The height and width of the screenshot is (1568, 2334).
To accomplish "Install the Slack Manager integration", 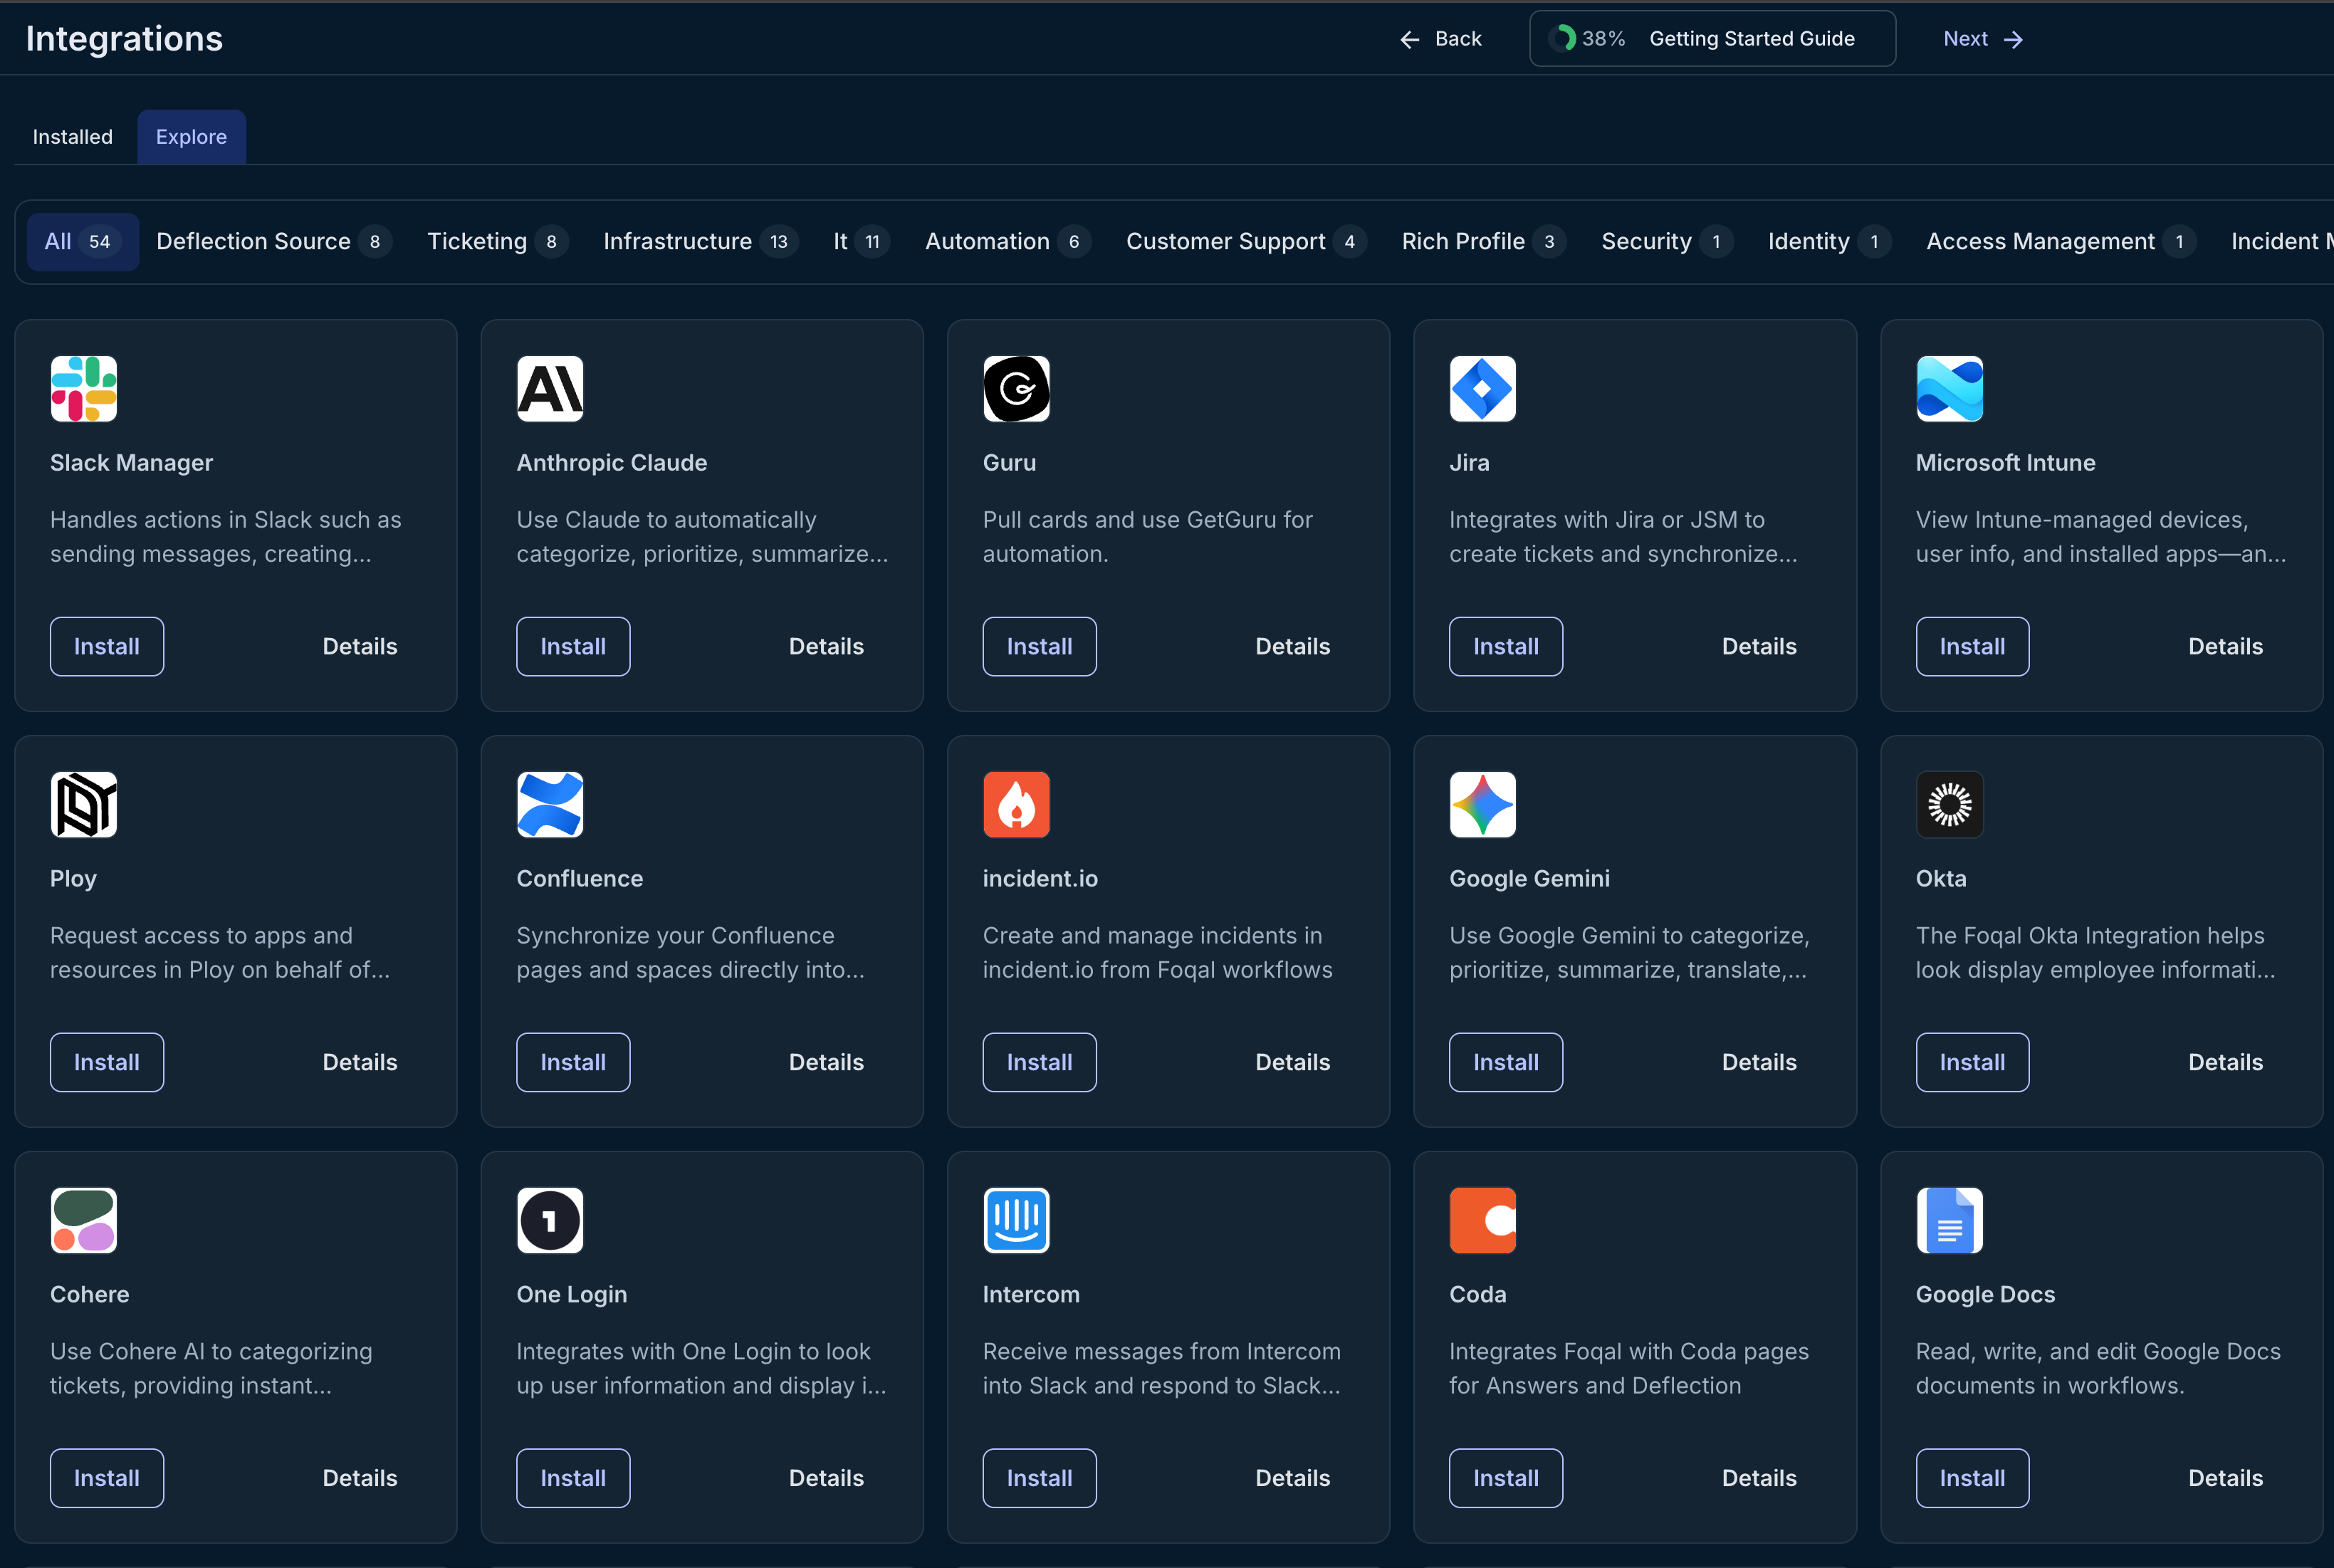I will pyautogui.click(x=107, y=647).
